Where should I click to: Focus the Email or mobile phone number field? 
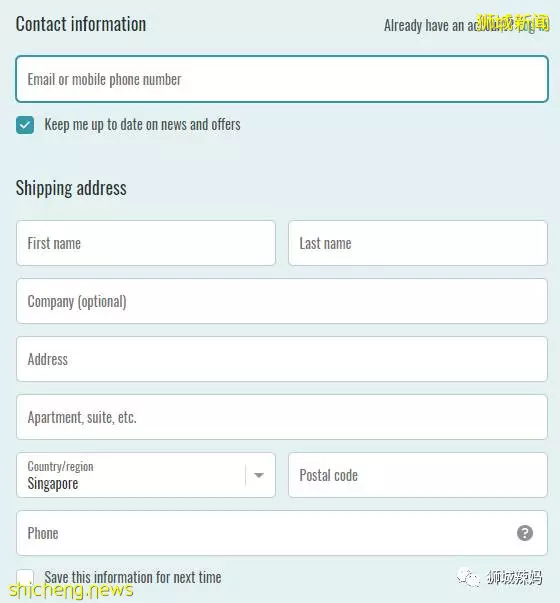pyautogui.click(x=282, y=79)
